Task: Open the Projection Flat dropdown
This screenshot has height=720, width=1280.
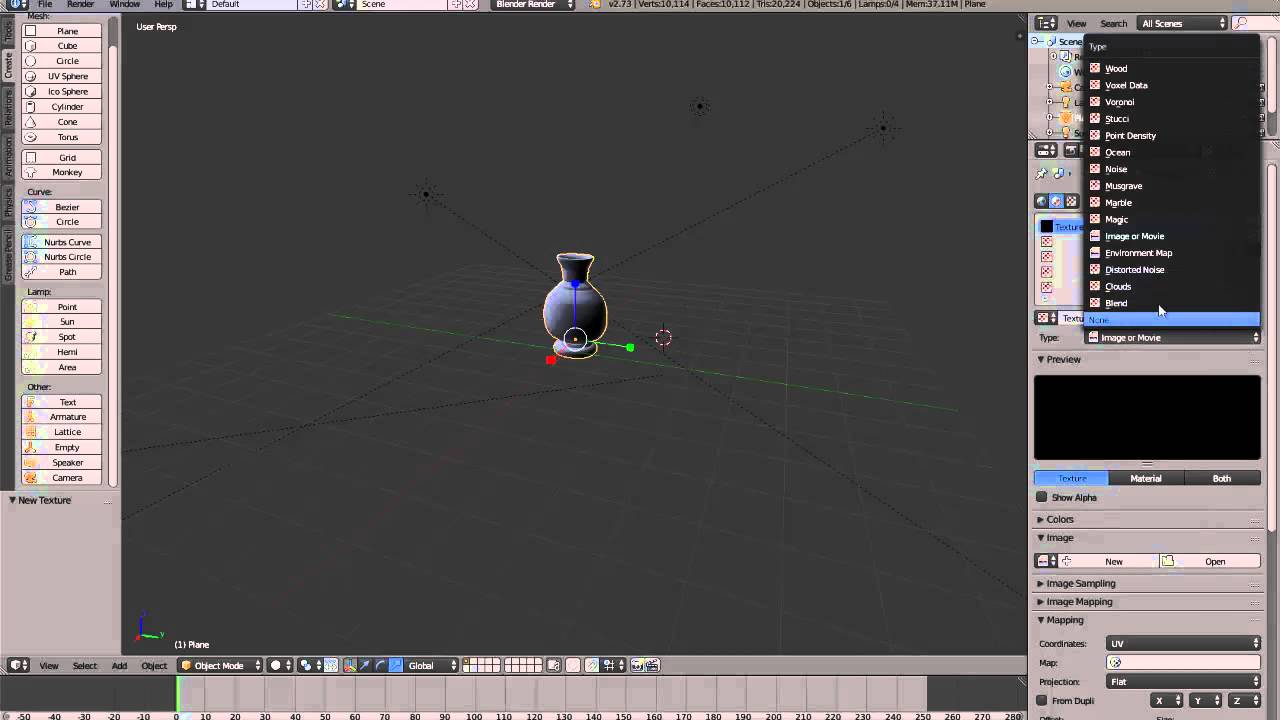Action: 1183,681
